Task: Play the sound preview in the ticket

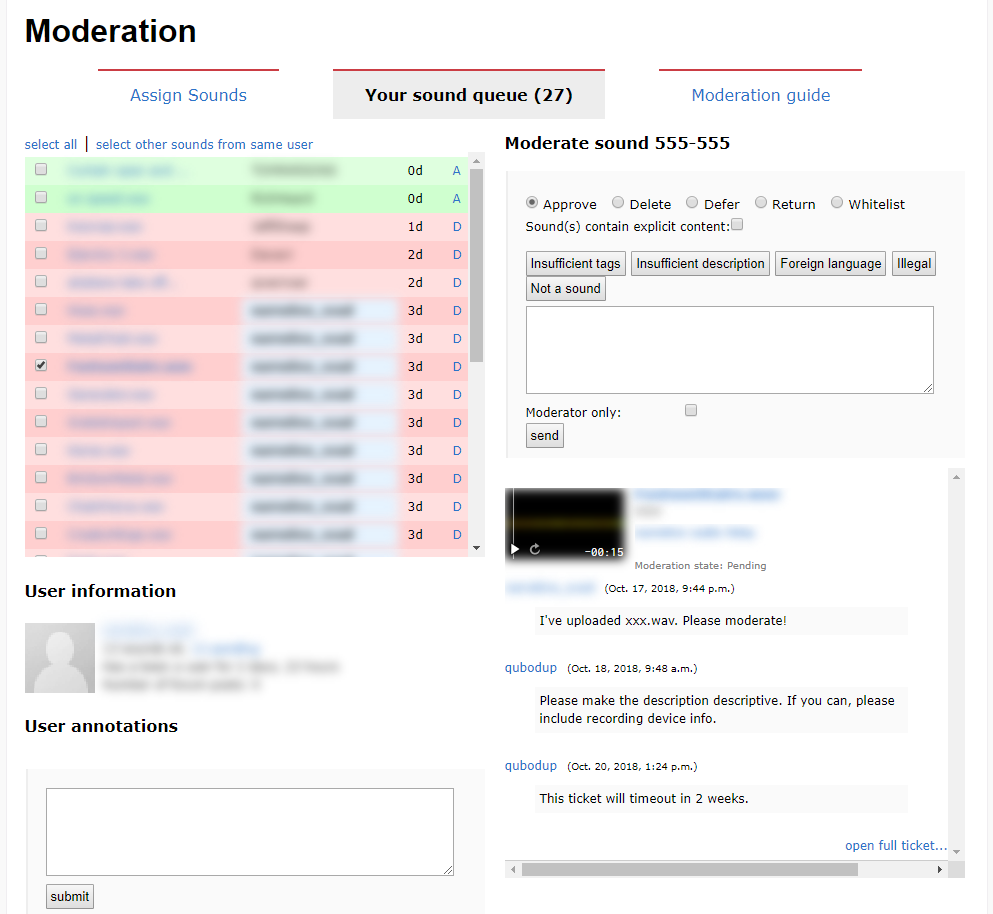Action: 514,549
